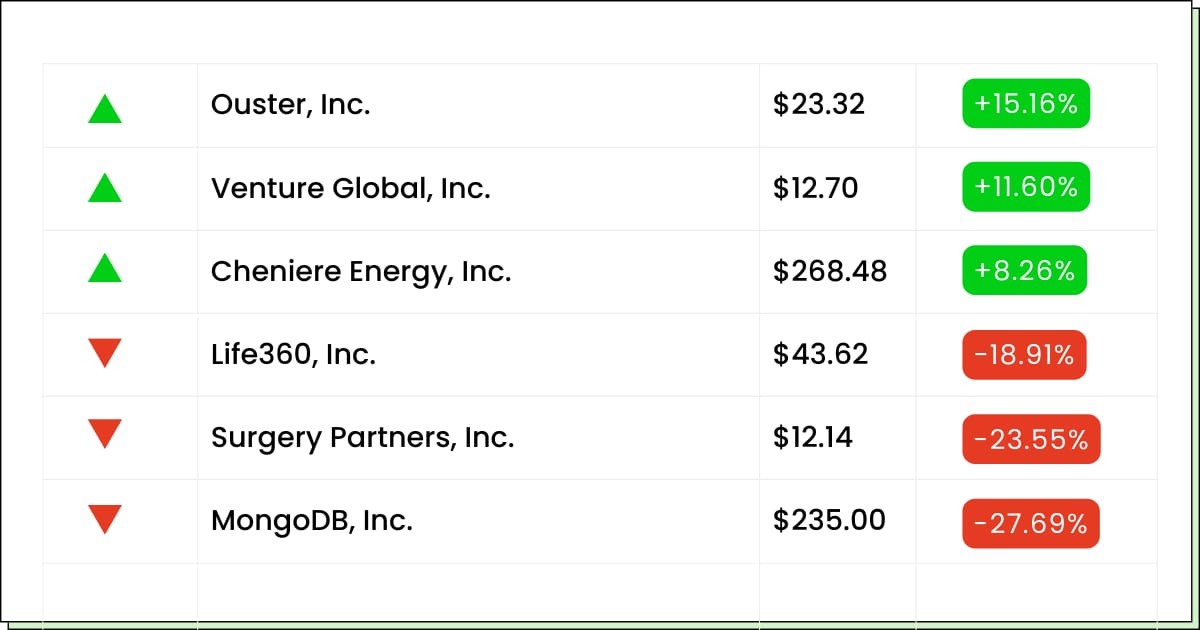Open the Cheniere Energy, Inc. entry
The height and width of the screenshot is (630, 1200).
[x=361, y=272]
